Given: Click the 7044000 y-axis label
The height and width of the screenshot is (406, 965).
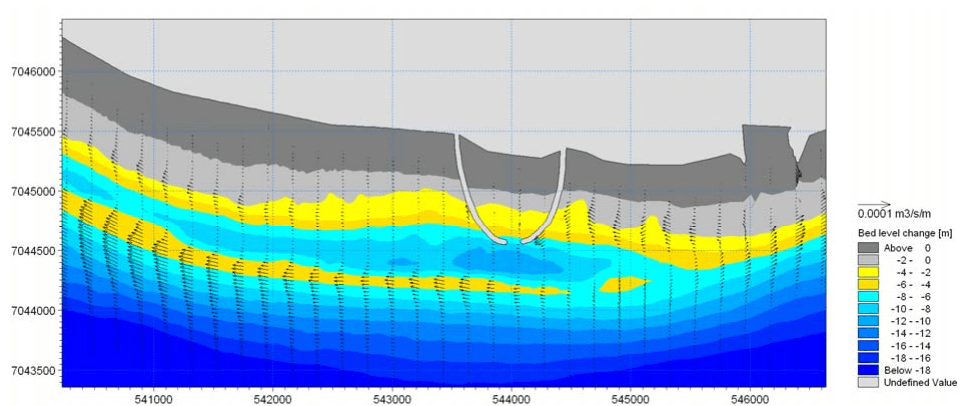Looking at the screenshot, I should coord(33,311).
